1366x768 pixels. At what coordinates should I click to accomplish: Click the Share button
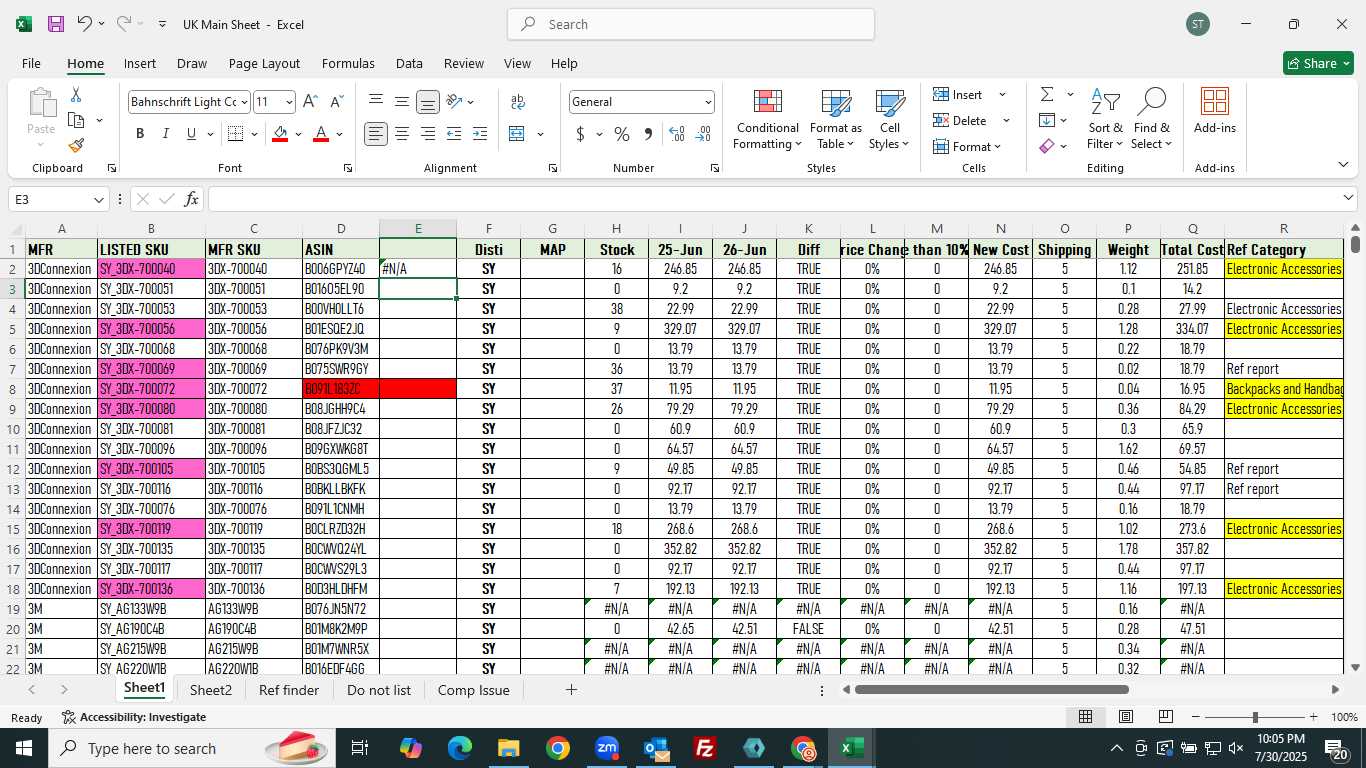[x=1318, y=63]
